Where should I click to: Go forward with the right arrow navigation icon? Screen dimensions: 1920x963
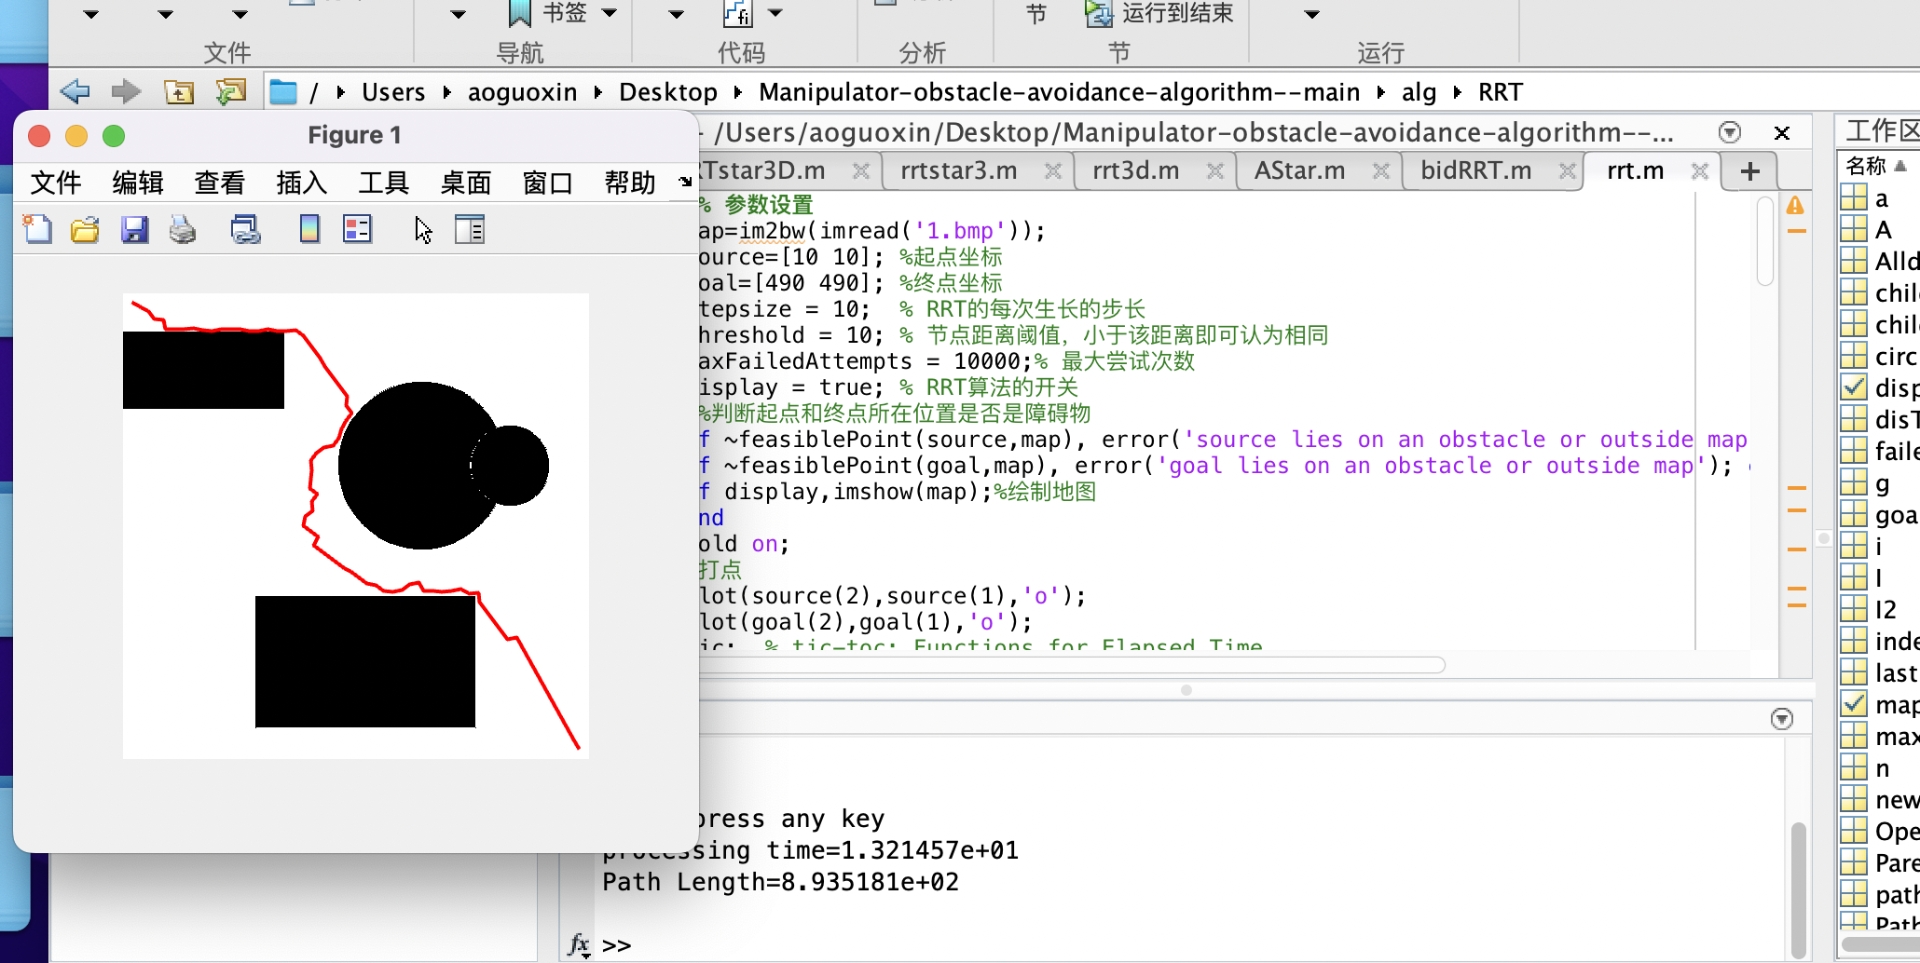click(x=126, y=92)
